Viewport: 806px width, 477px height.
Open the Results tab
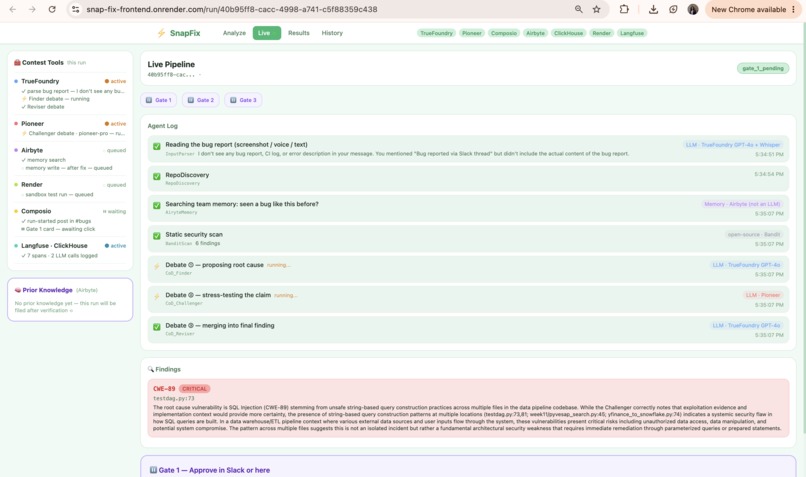[x=299, y=33]
